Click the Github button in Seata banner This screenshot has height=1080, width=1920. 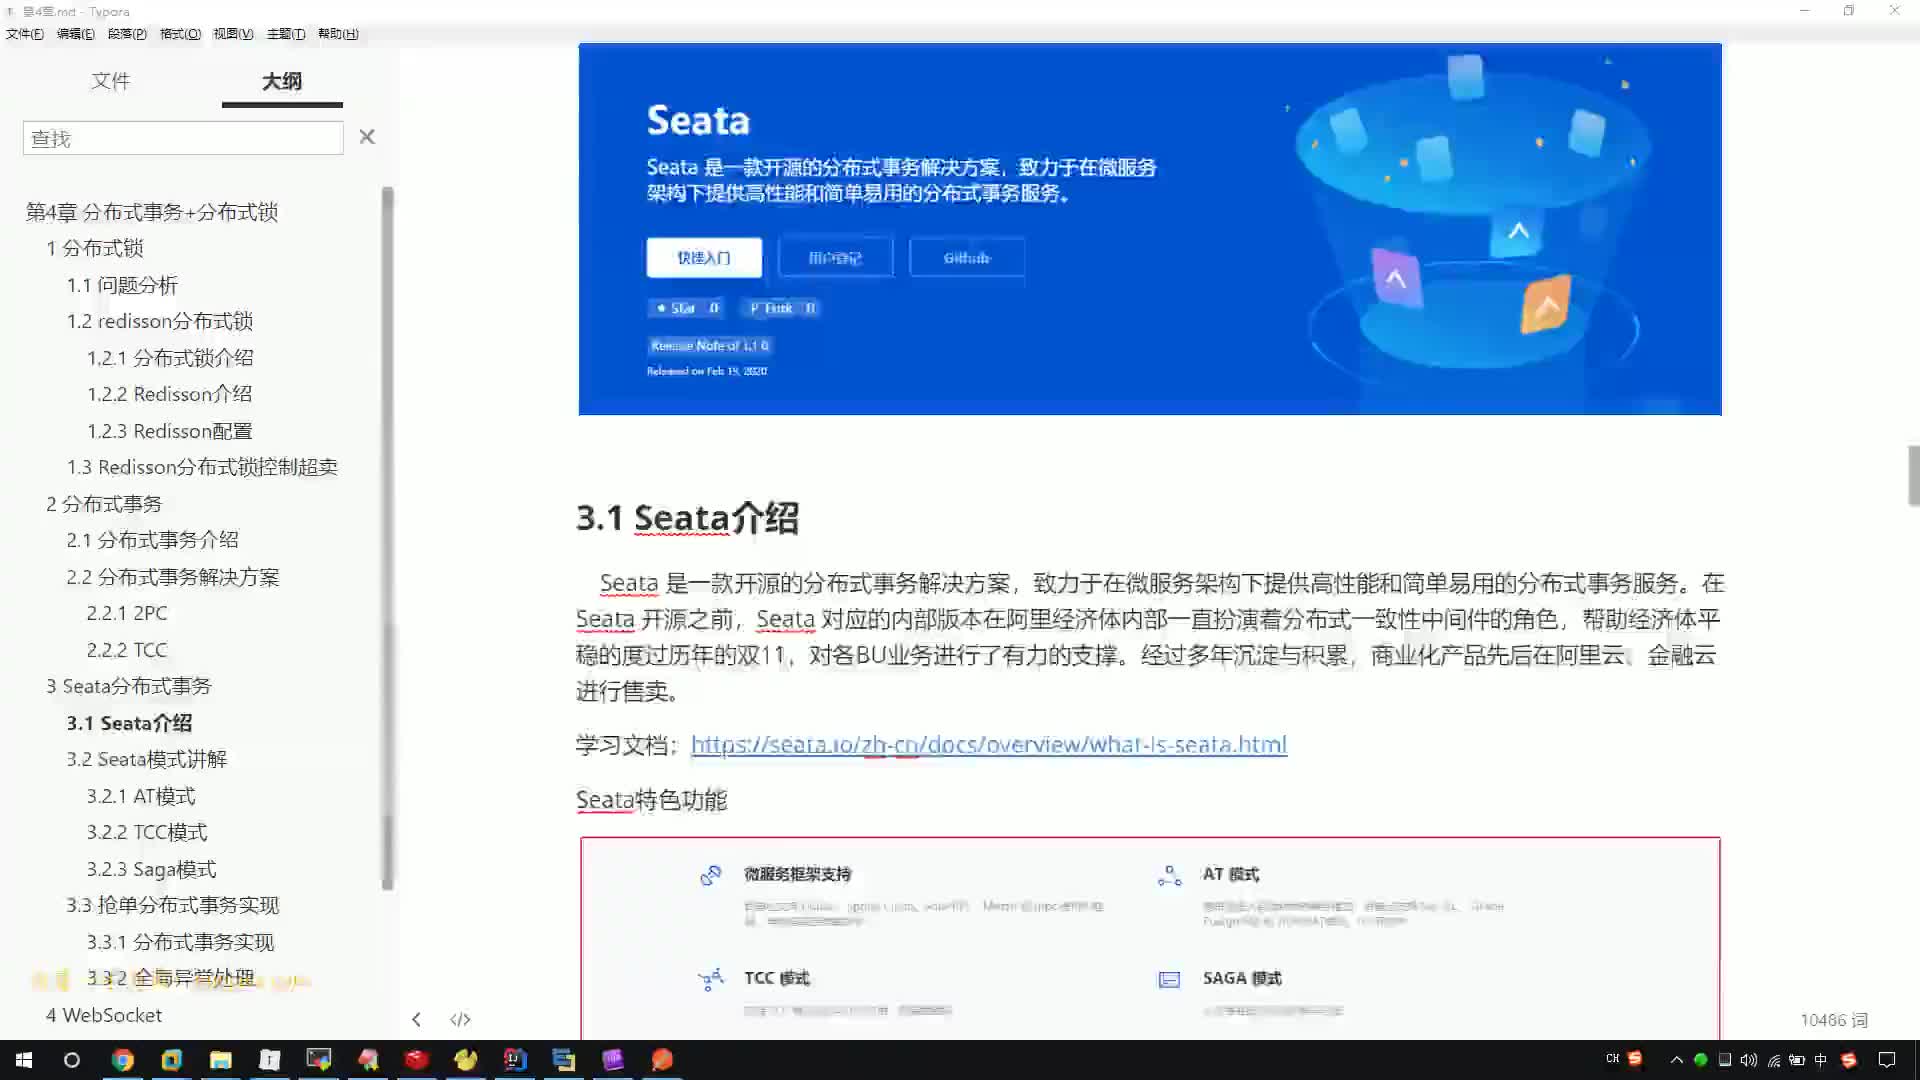tap(967, 258)
